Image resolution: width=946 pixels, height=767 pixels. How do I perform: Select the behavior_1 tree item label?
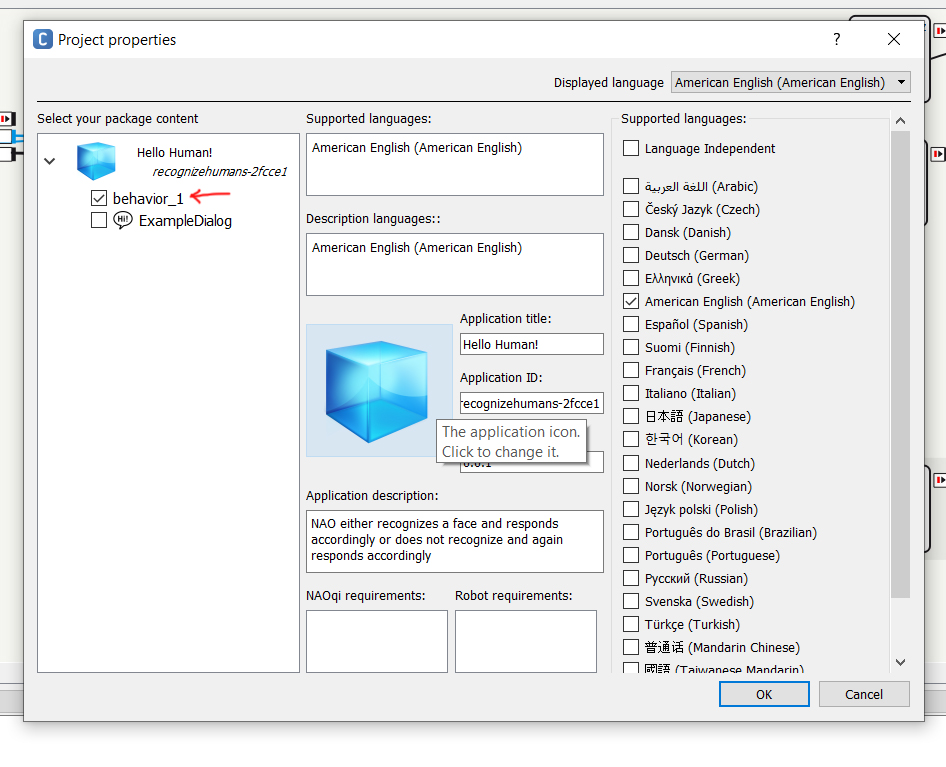click(x=148, y=199)
